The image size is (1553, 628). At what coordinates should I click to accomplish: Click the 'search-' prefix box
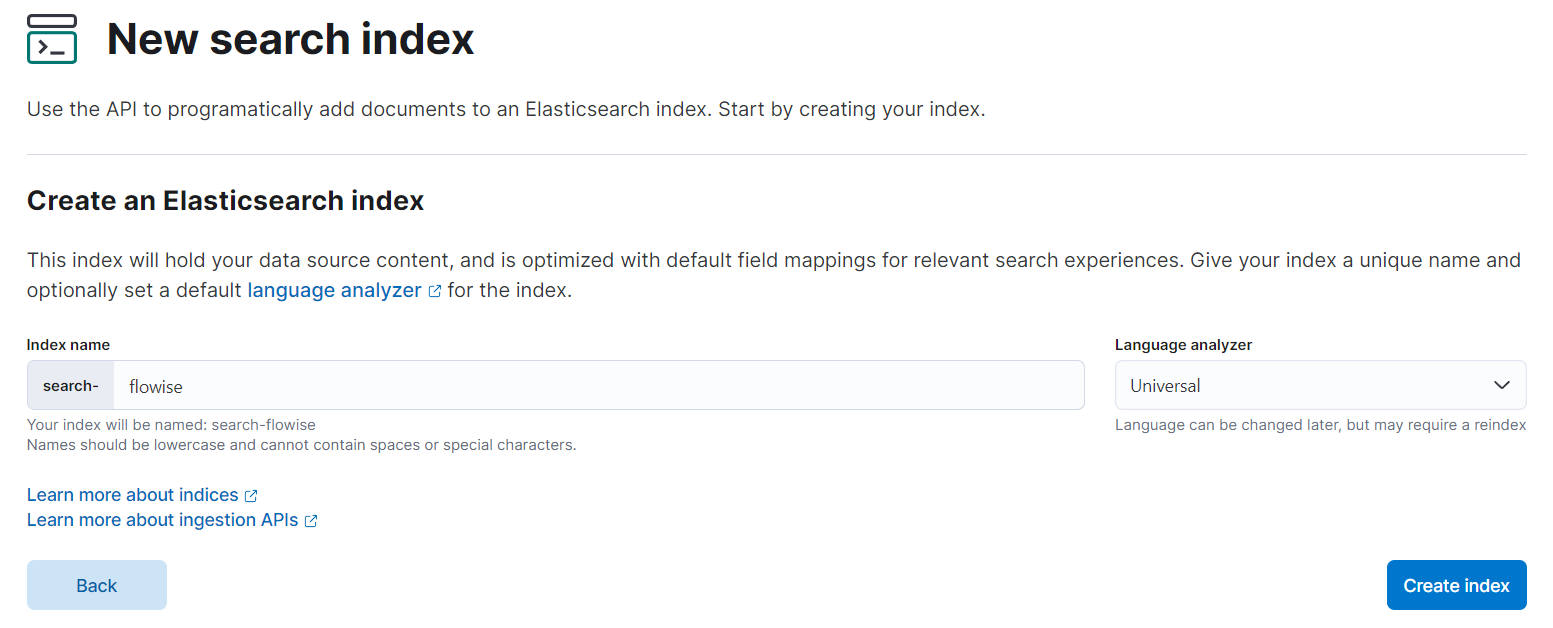[71, 385]
